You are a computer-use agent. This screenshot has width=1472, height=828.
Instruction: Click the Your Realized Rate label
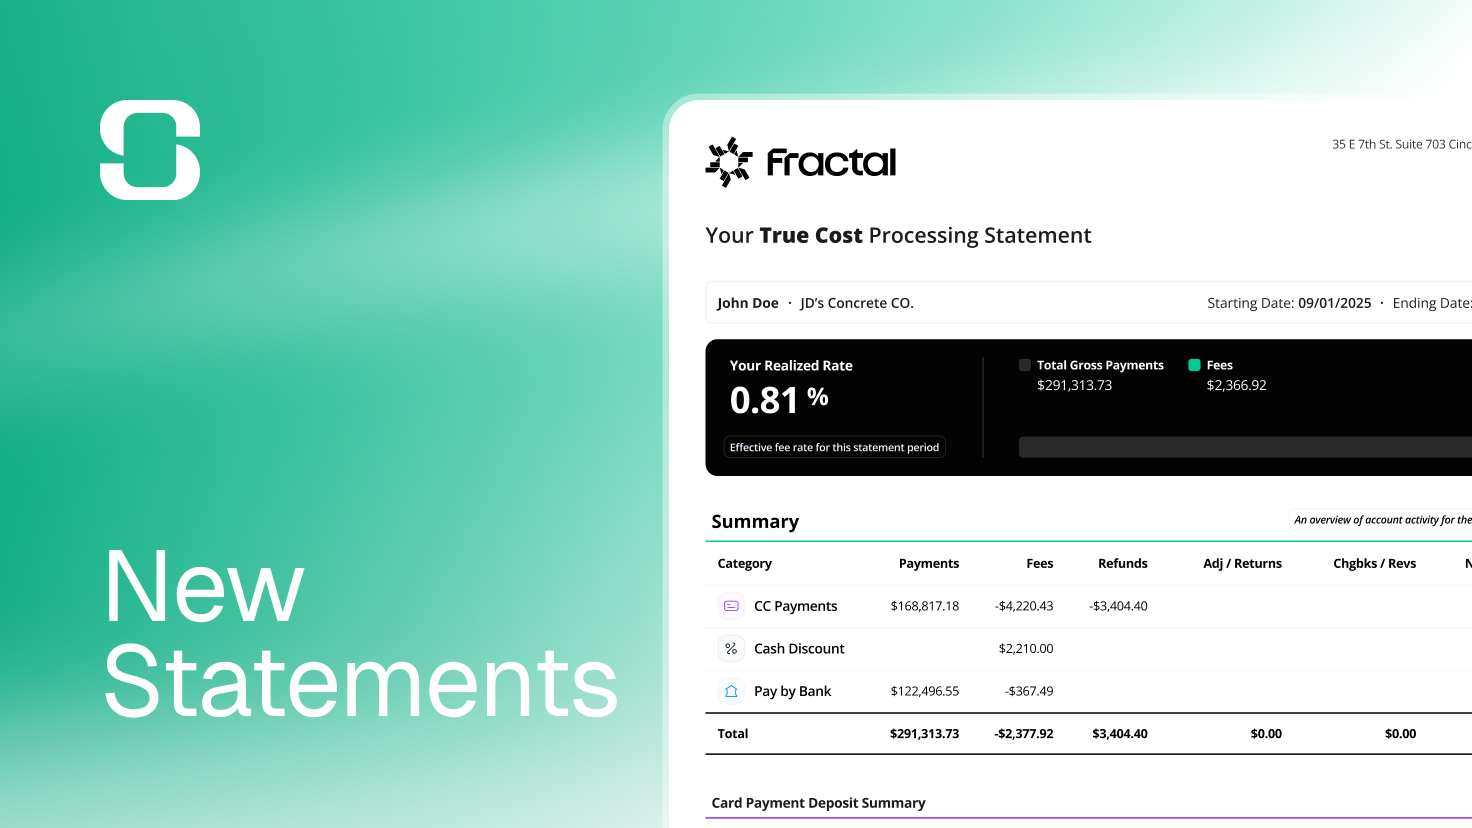[x=791, y=366]
